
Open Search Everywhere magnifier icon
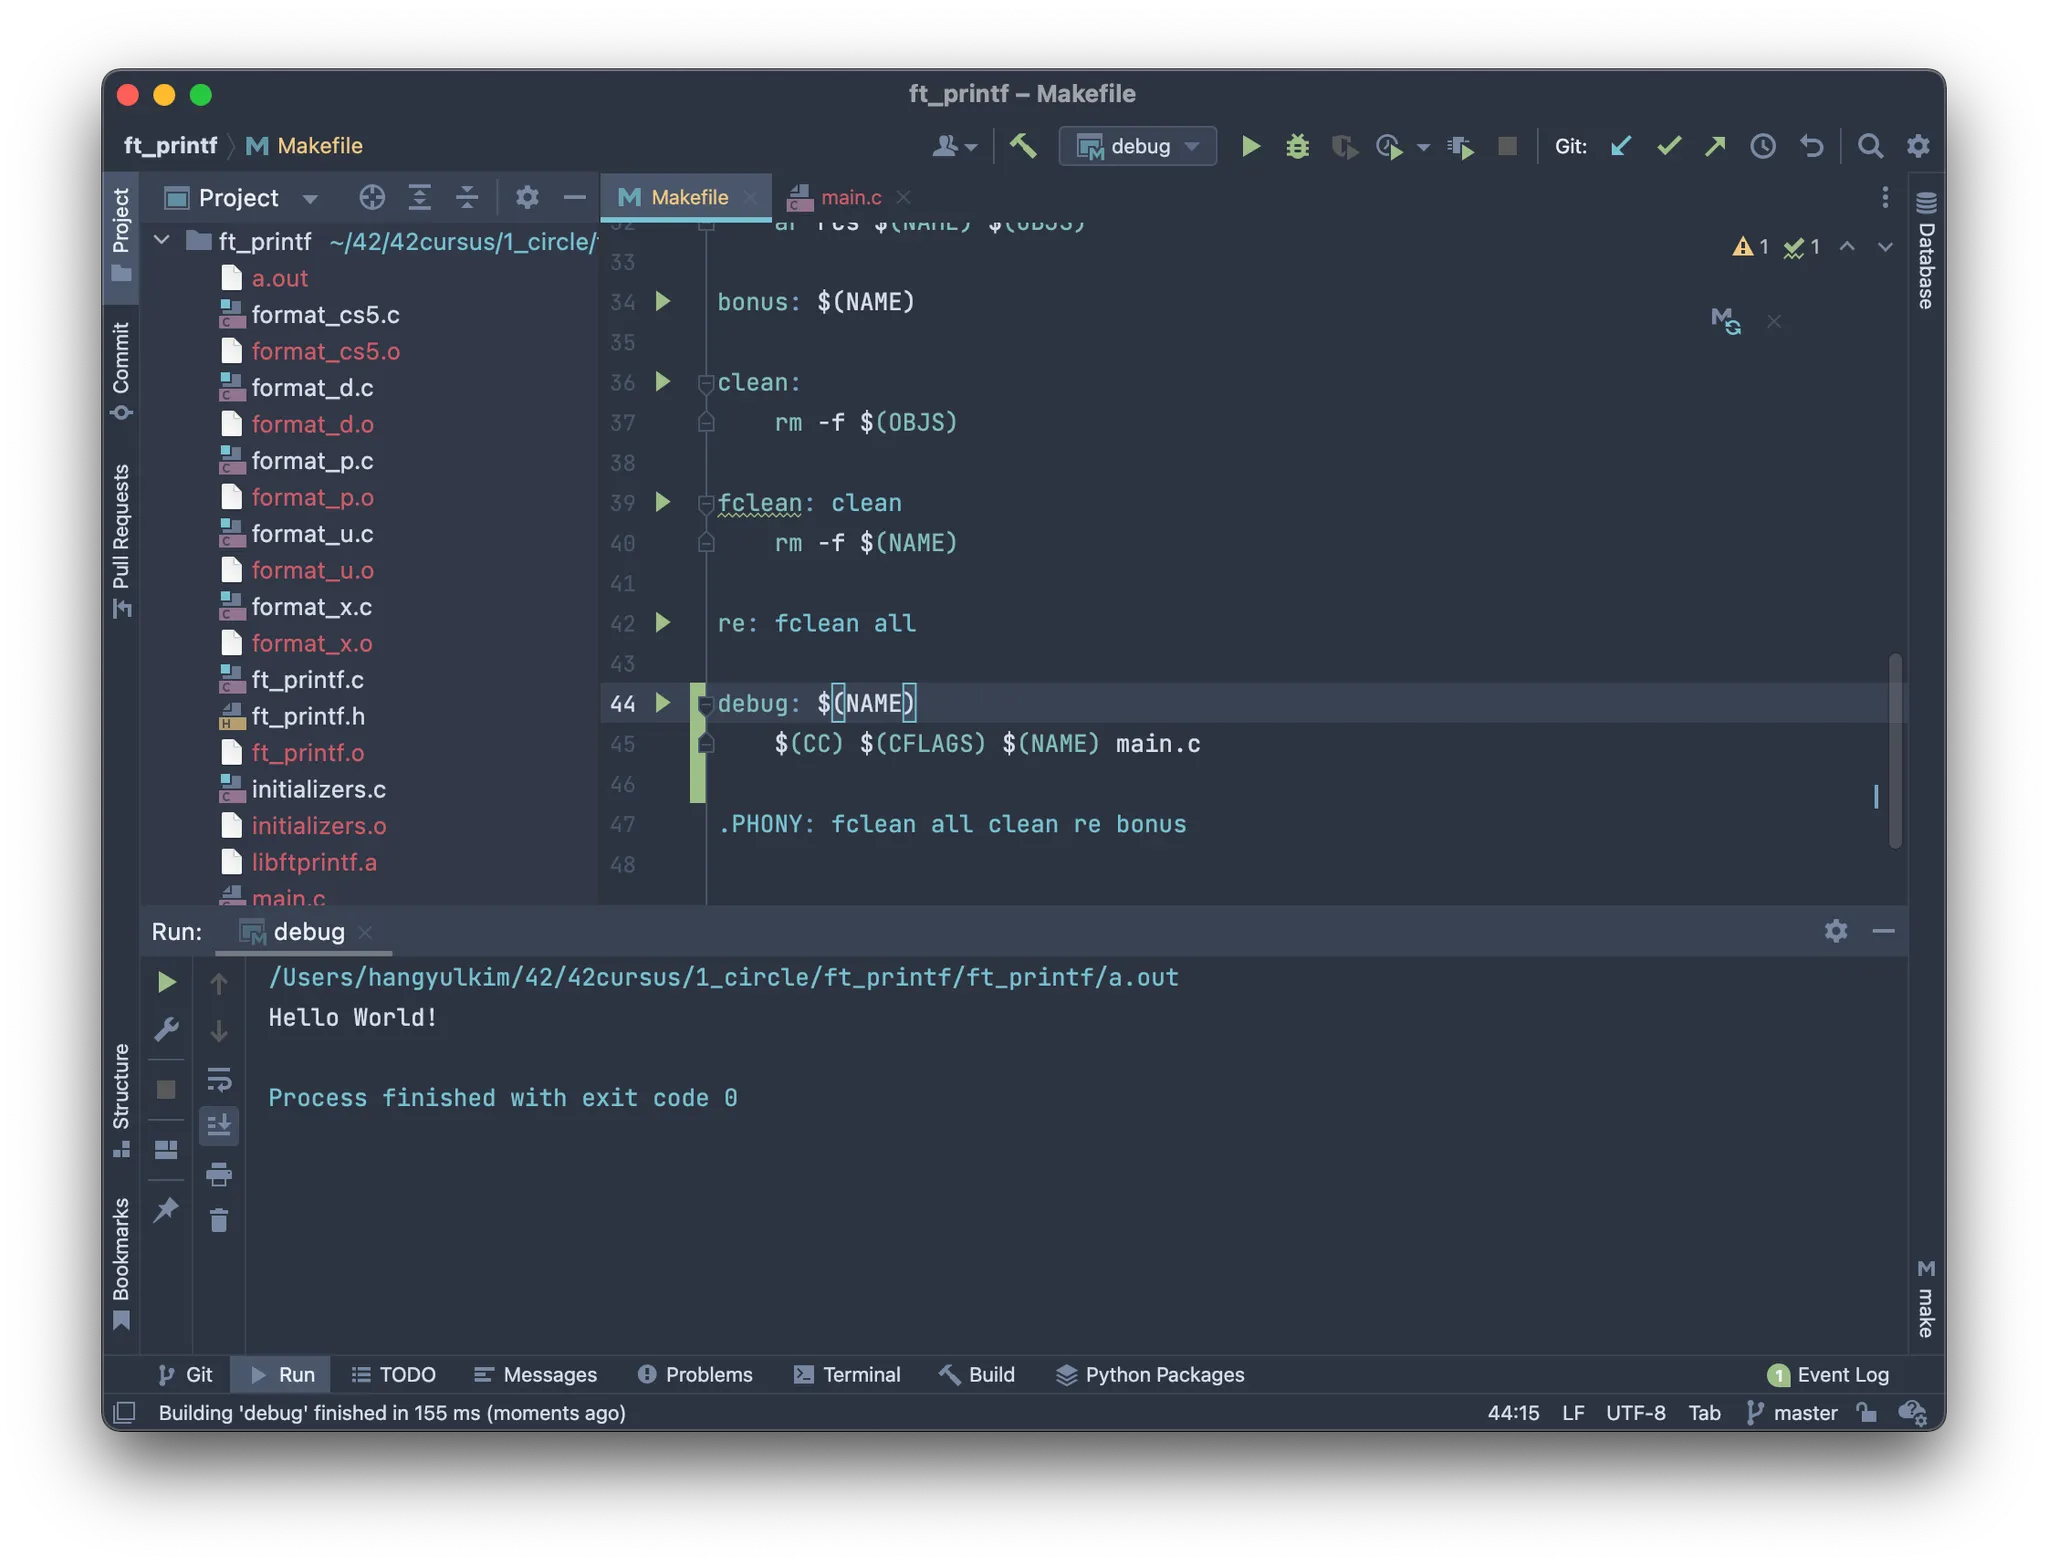(x=1869, y=146)
